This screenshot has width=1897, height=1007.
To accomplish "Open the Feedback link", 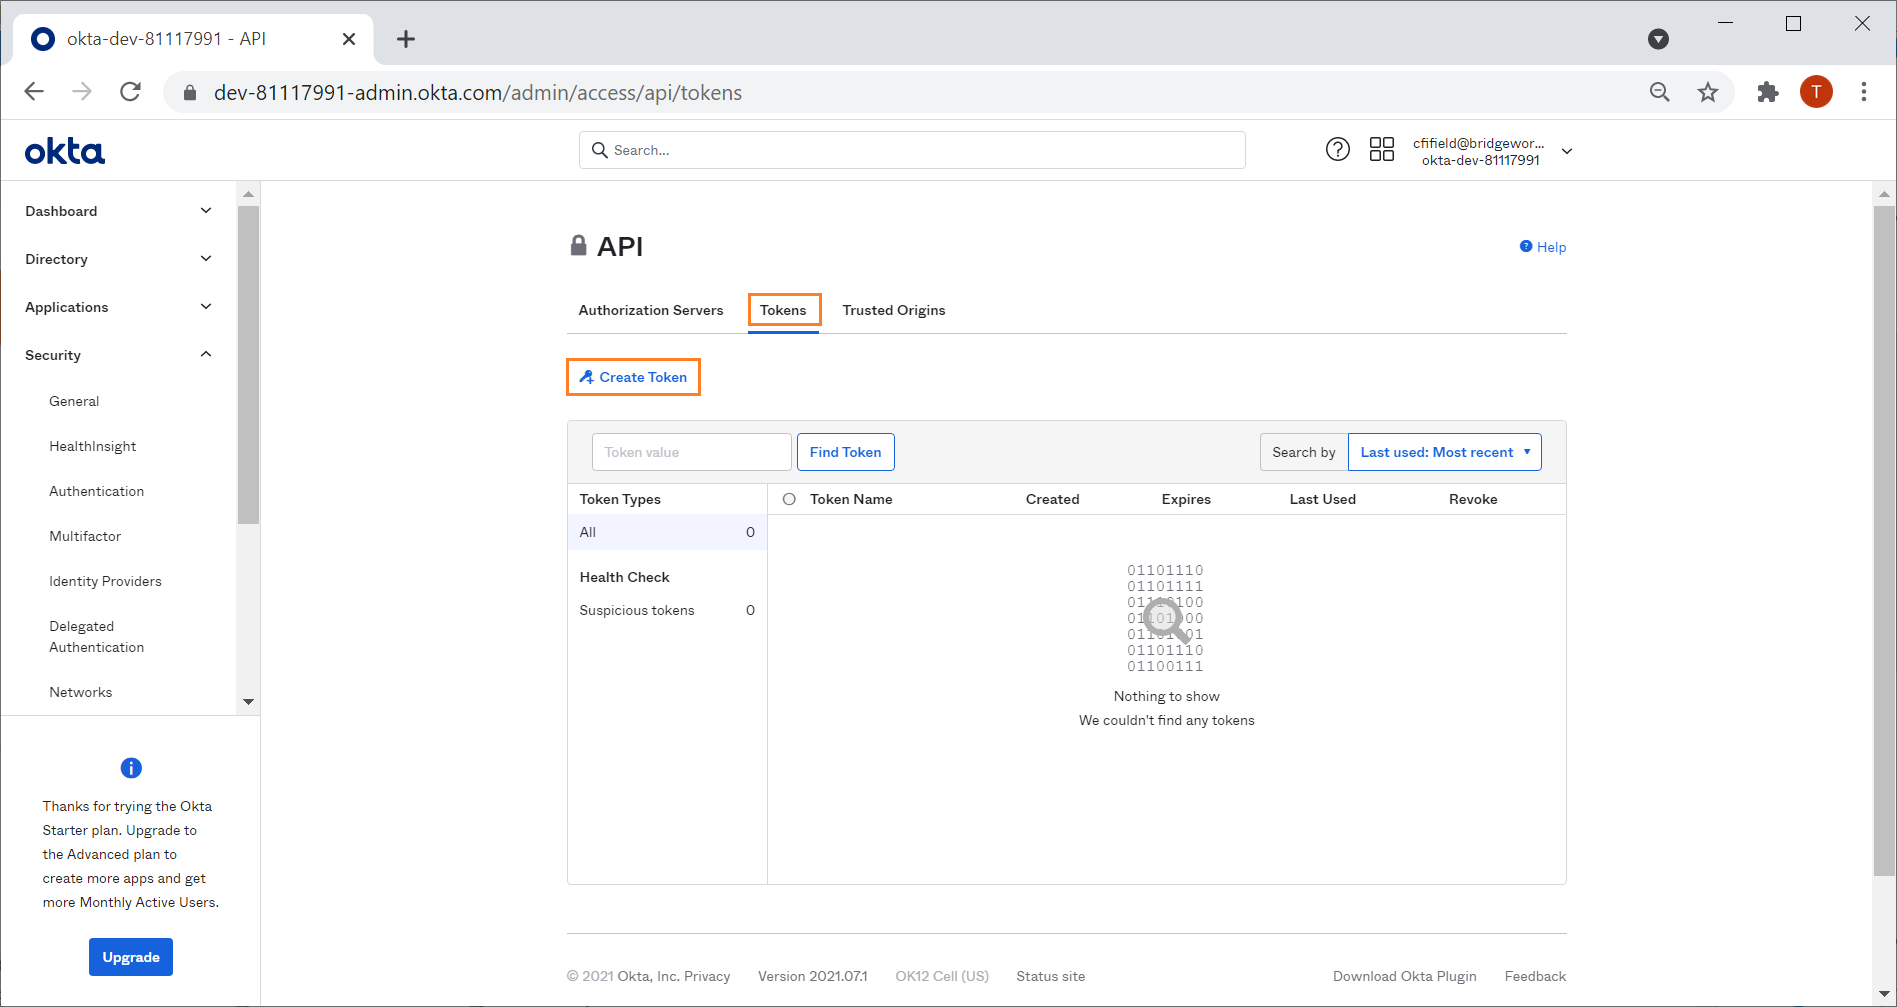I will [x=1535, y=976].
